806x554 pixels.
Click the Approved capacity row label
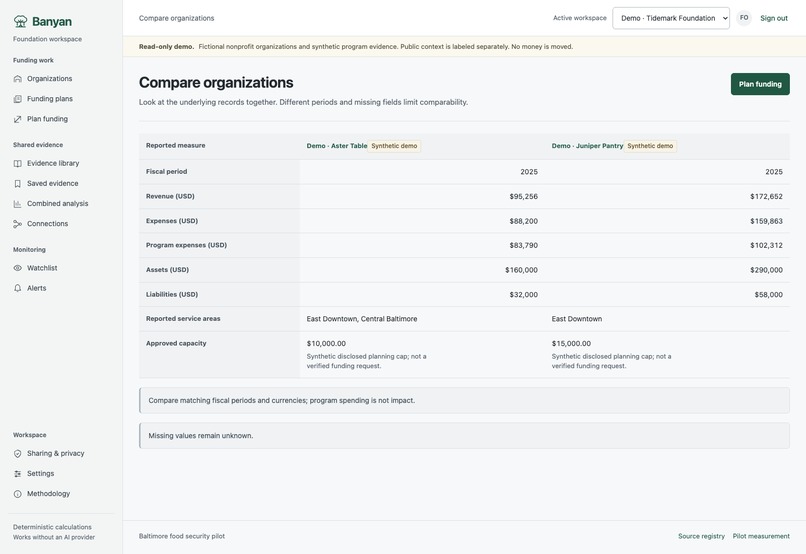(x=176, y=343)
